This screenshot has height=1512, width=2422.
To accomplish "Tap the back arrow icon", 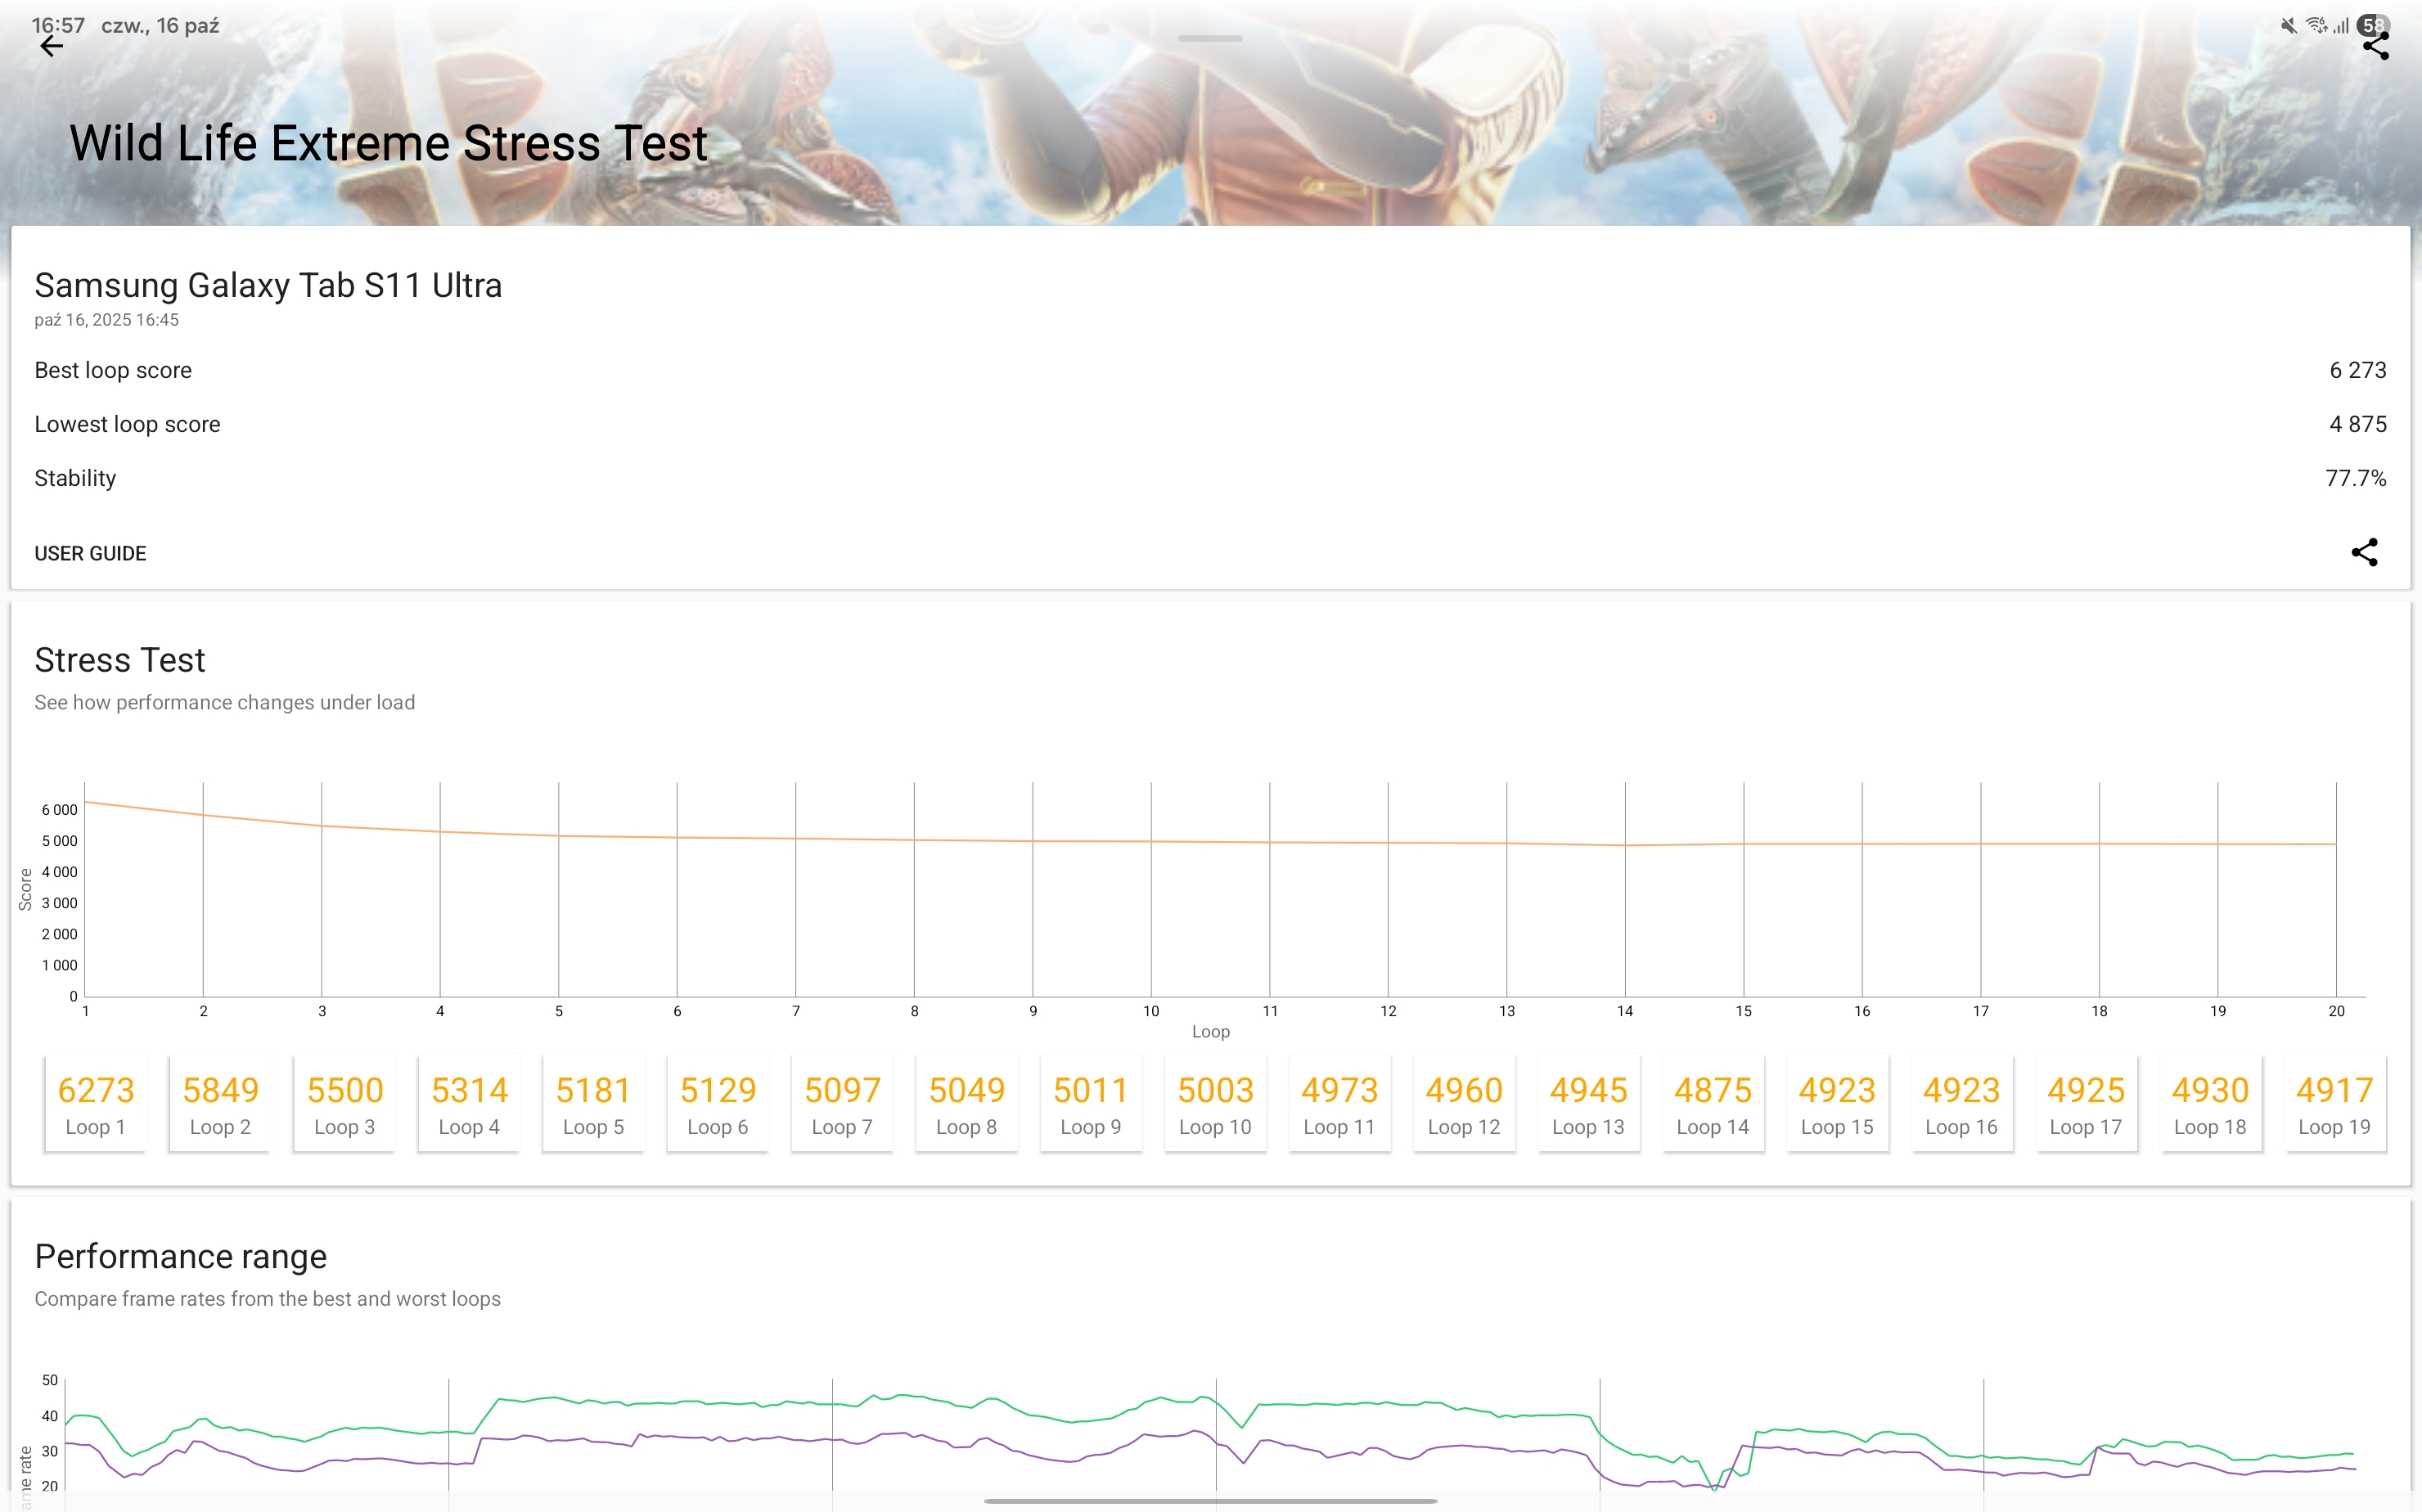I will point(51,47).
